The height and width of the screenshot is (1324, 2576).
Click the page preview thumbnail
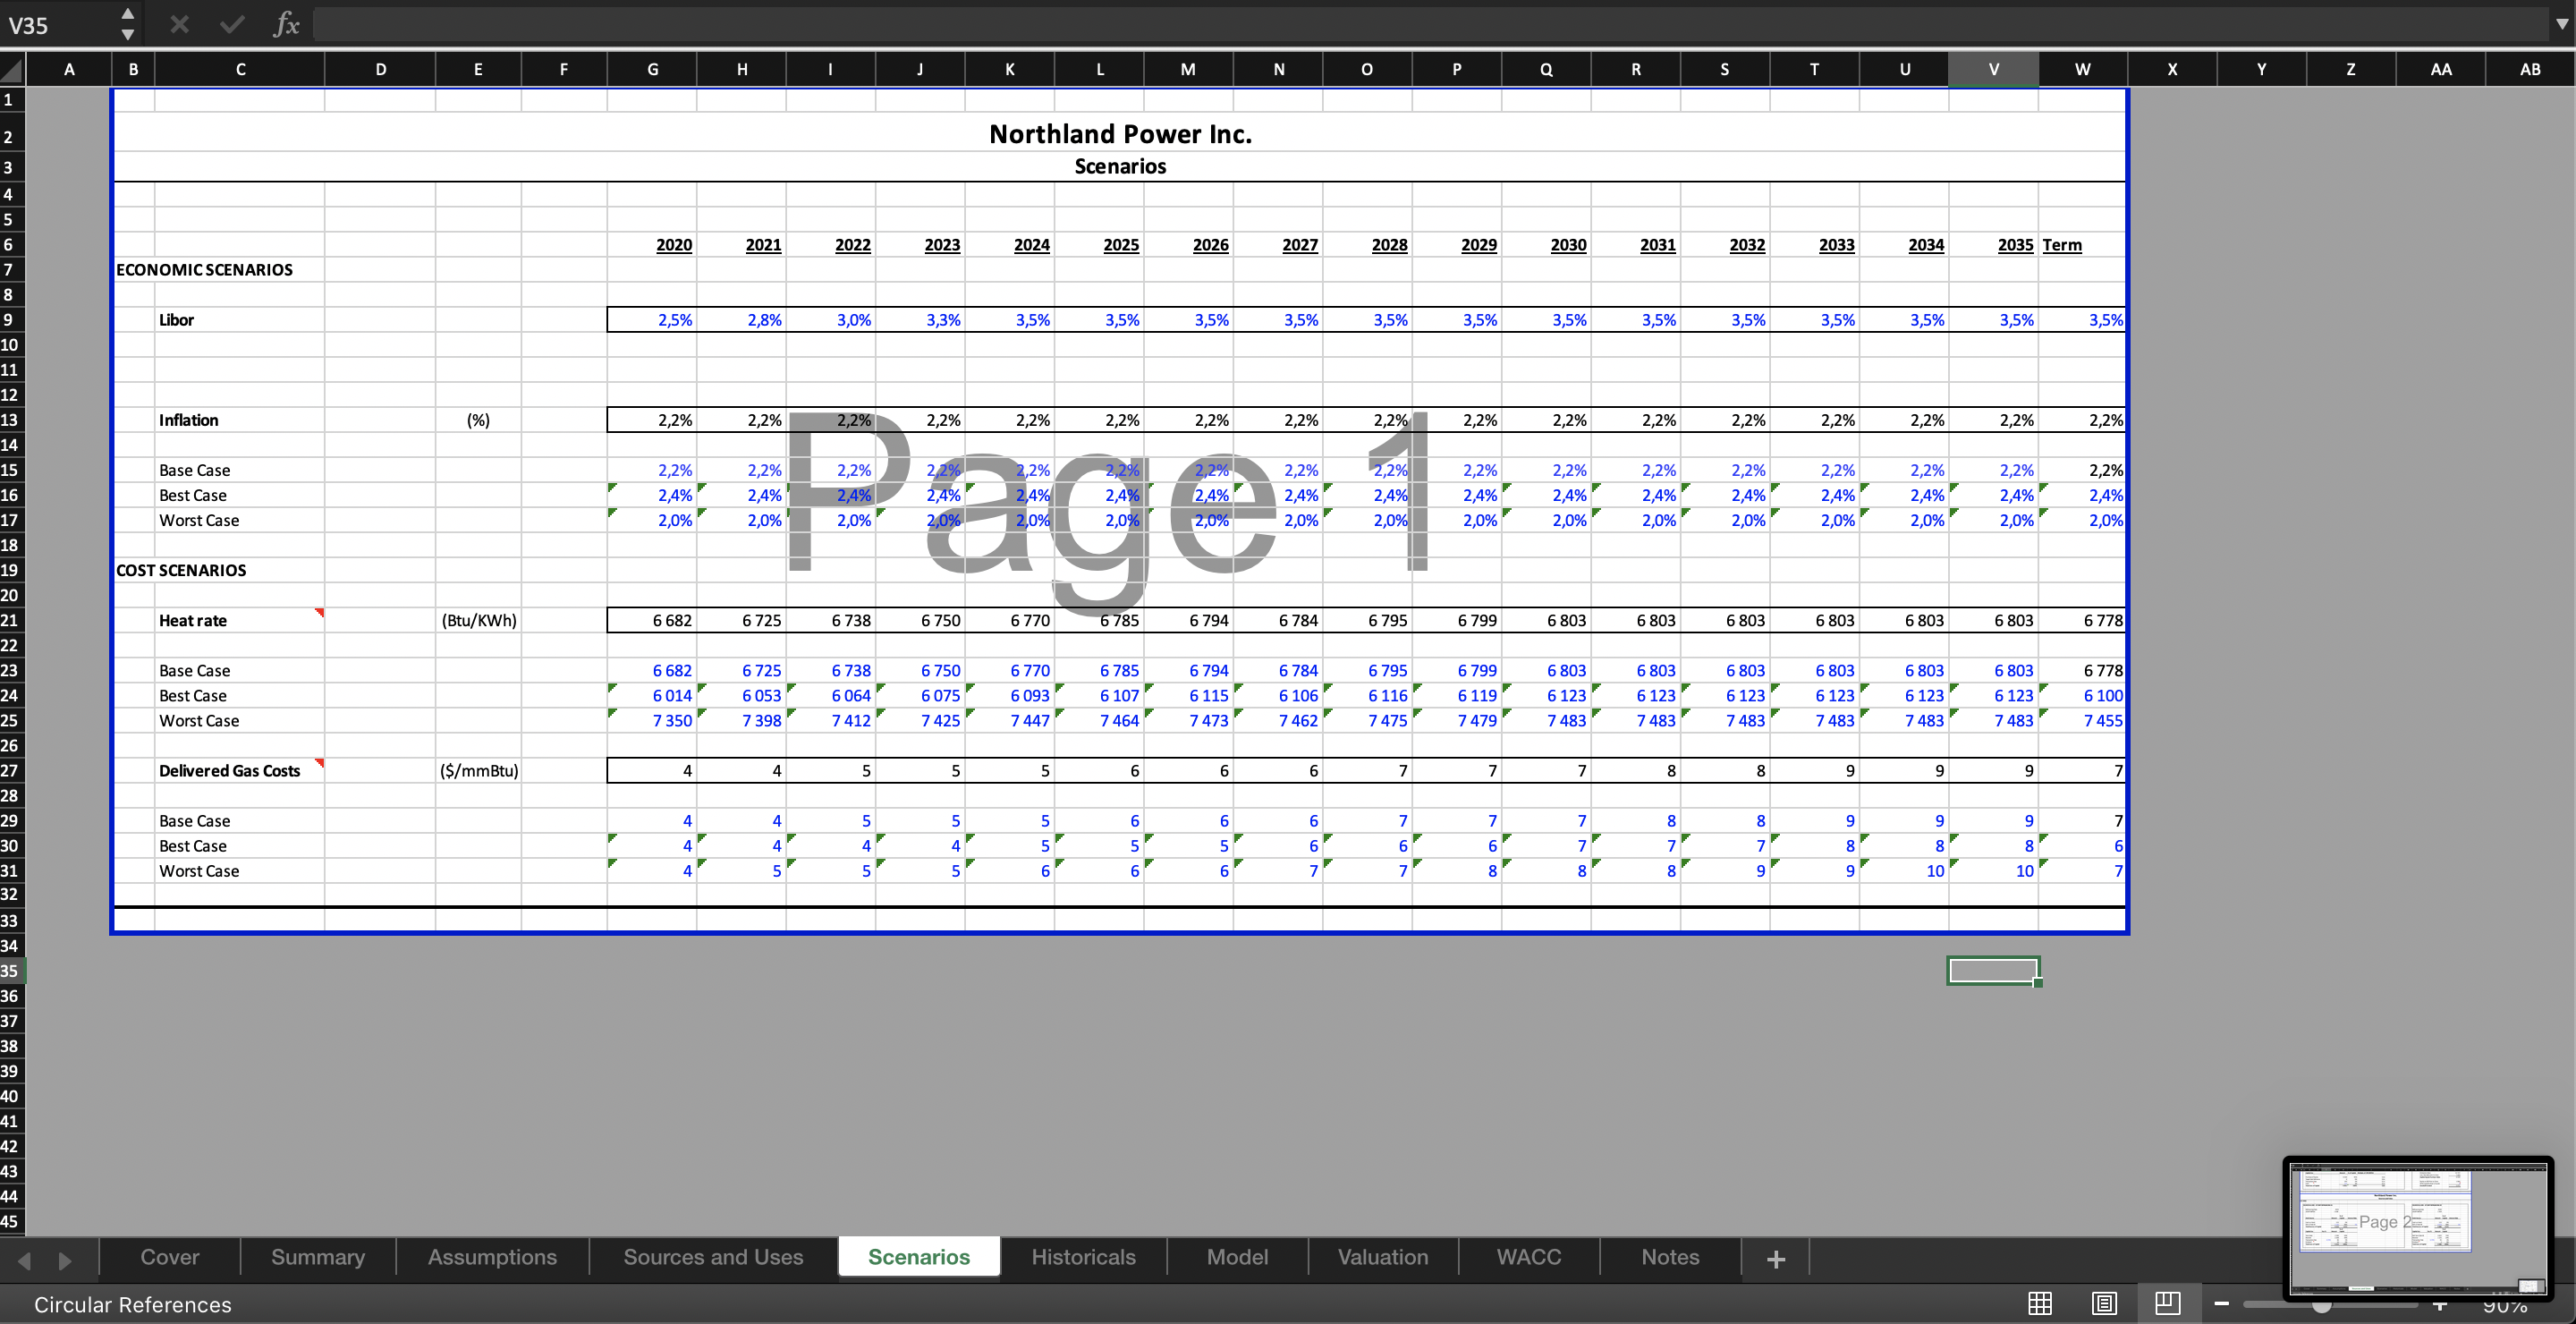click(x=2418, y=1228)
